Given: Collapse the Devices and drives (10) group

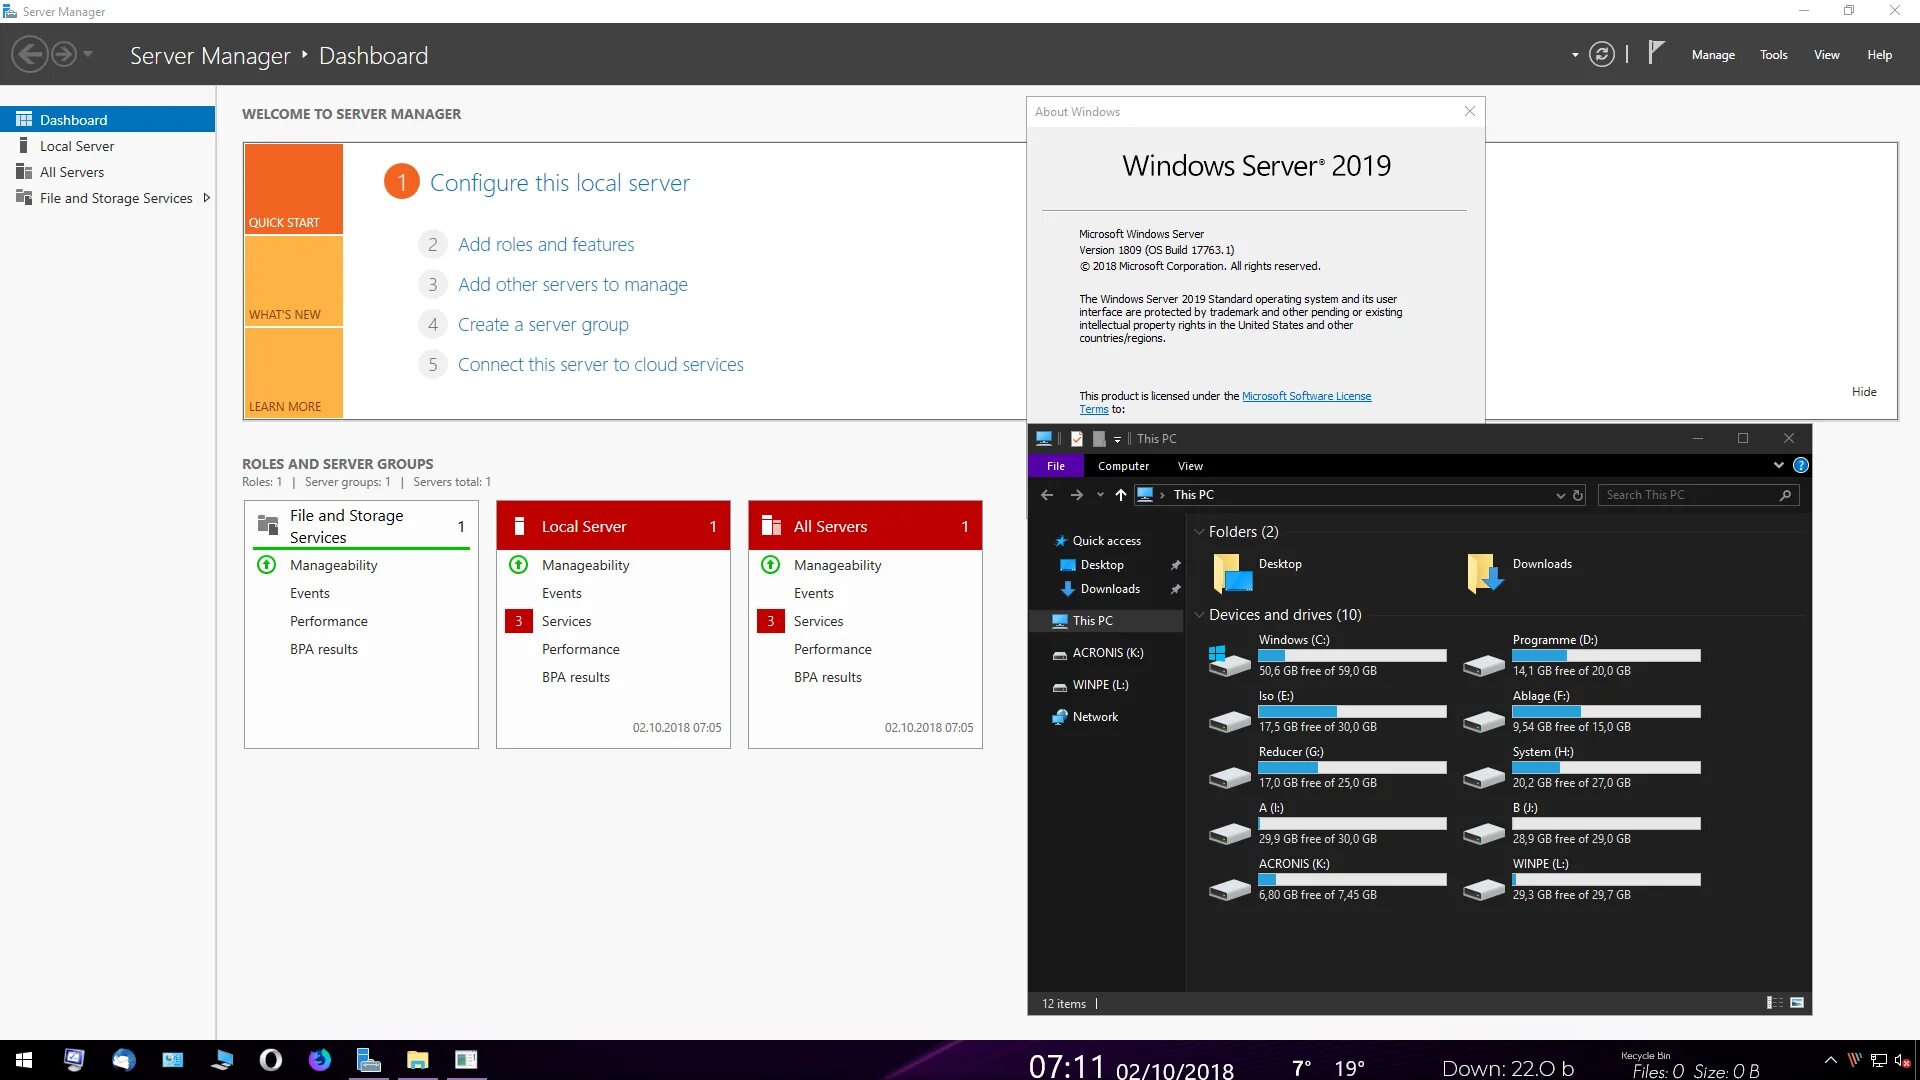Looking at the screenshot, I should coord(1199,615).
